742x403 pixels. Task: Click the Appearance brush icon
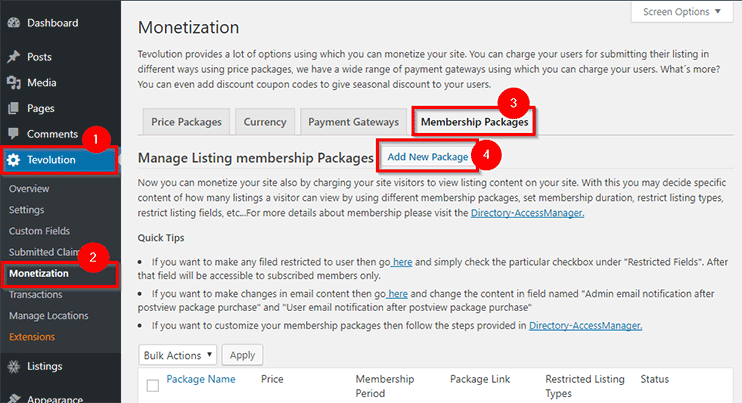[14, 398]
